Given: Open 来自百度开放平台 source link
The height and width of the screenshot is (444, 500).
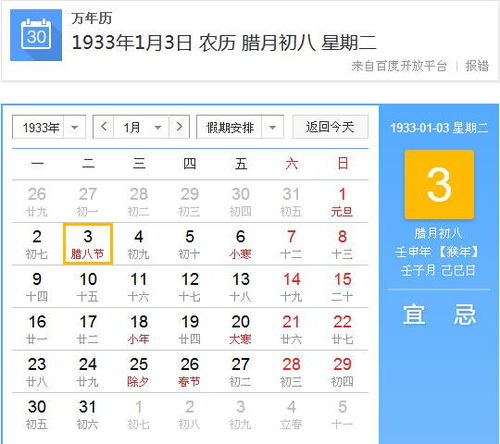Looking at the screenshot, I should click(x=399, y=66).
